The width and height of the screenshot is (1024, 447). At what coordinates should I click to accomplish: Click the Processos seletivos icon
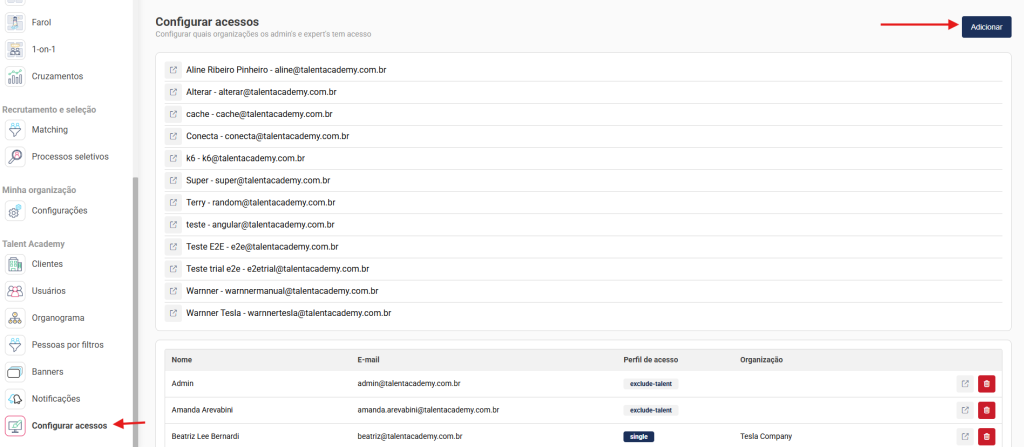(x=16, y=157)
